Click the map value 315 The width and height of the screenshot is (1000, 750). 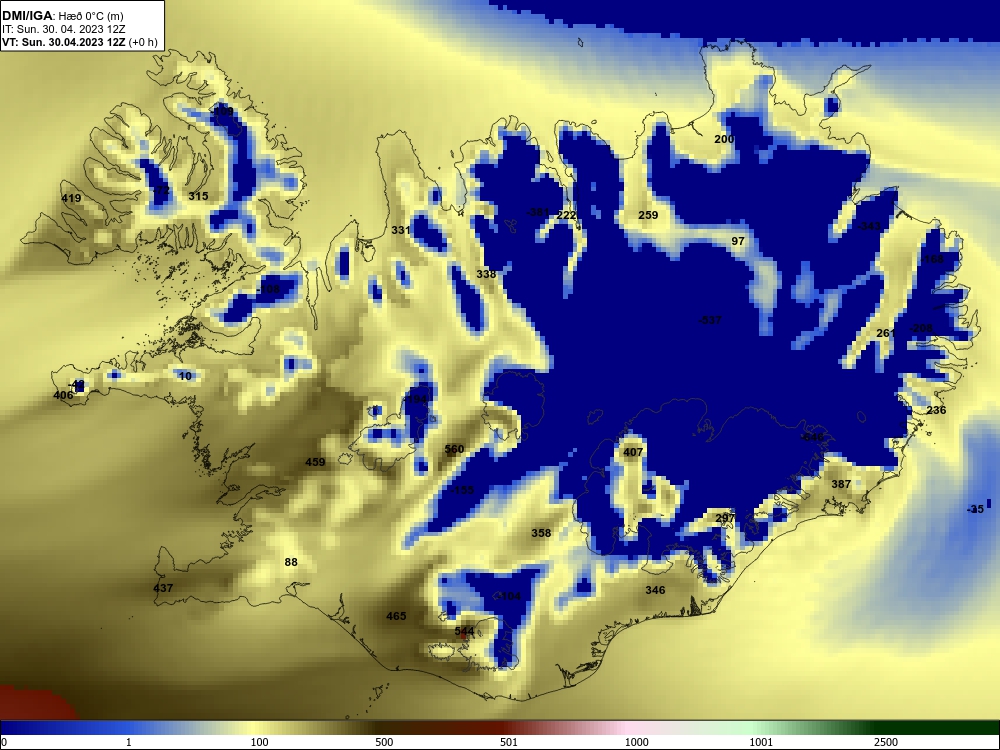point(198,196)
